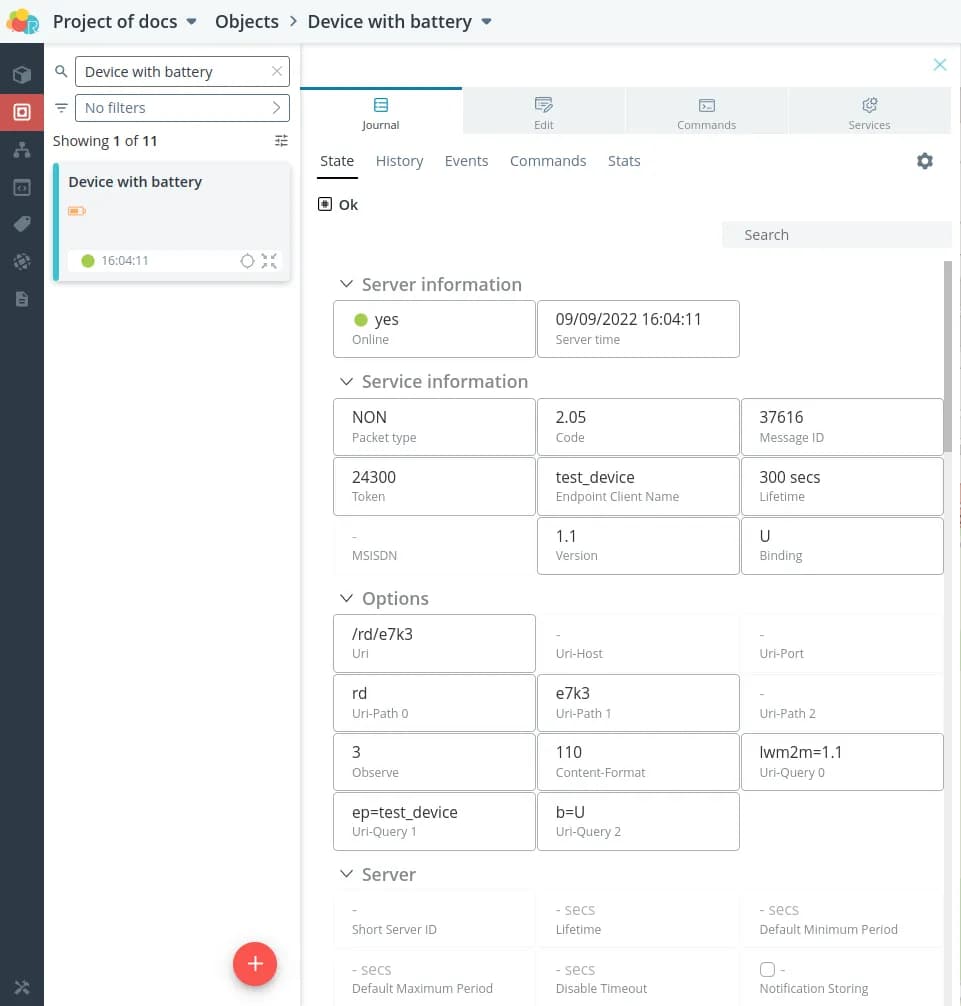Screen dimensions: 961x1006
Task: Open the document icon in left sidebar
Action: pos(22,299)
